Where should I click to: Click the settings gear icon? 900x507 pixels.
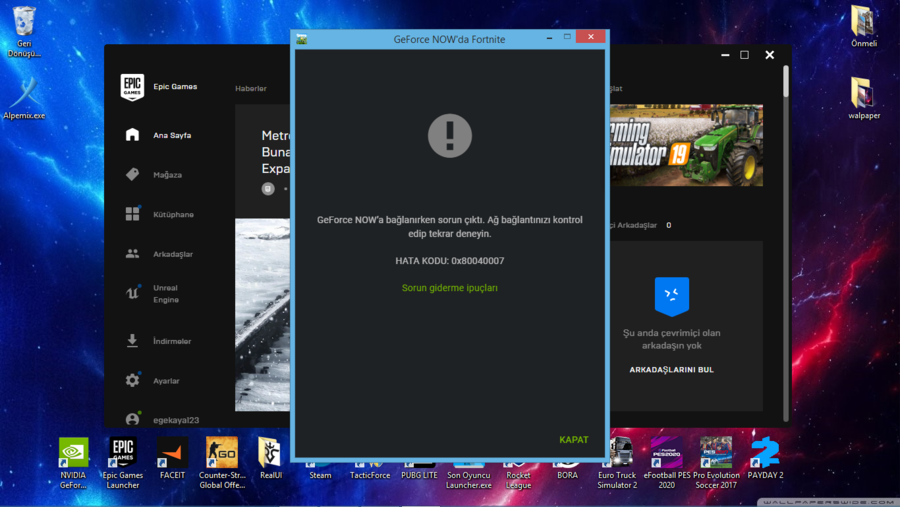coord(132,380)
